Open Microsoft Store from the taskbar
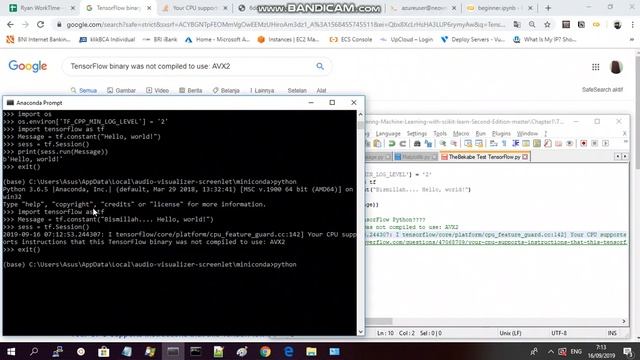This screenshot has width=640, height=360. click(104, 351)
